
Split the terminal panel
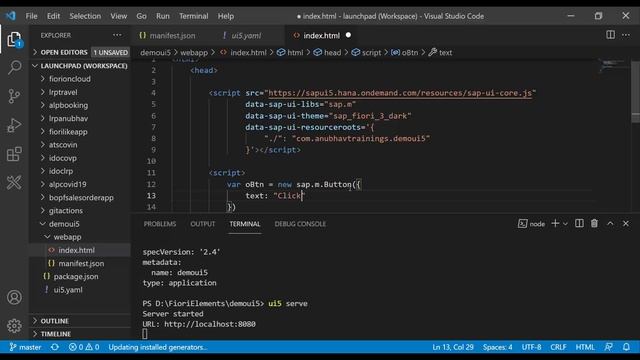point(579,223)
